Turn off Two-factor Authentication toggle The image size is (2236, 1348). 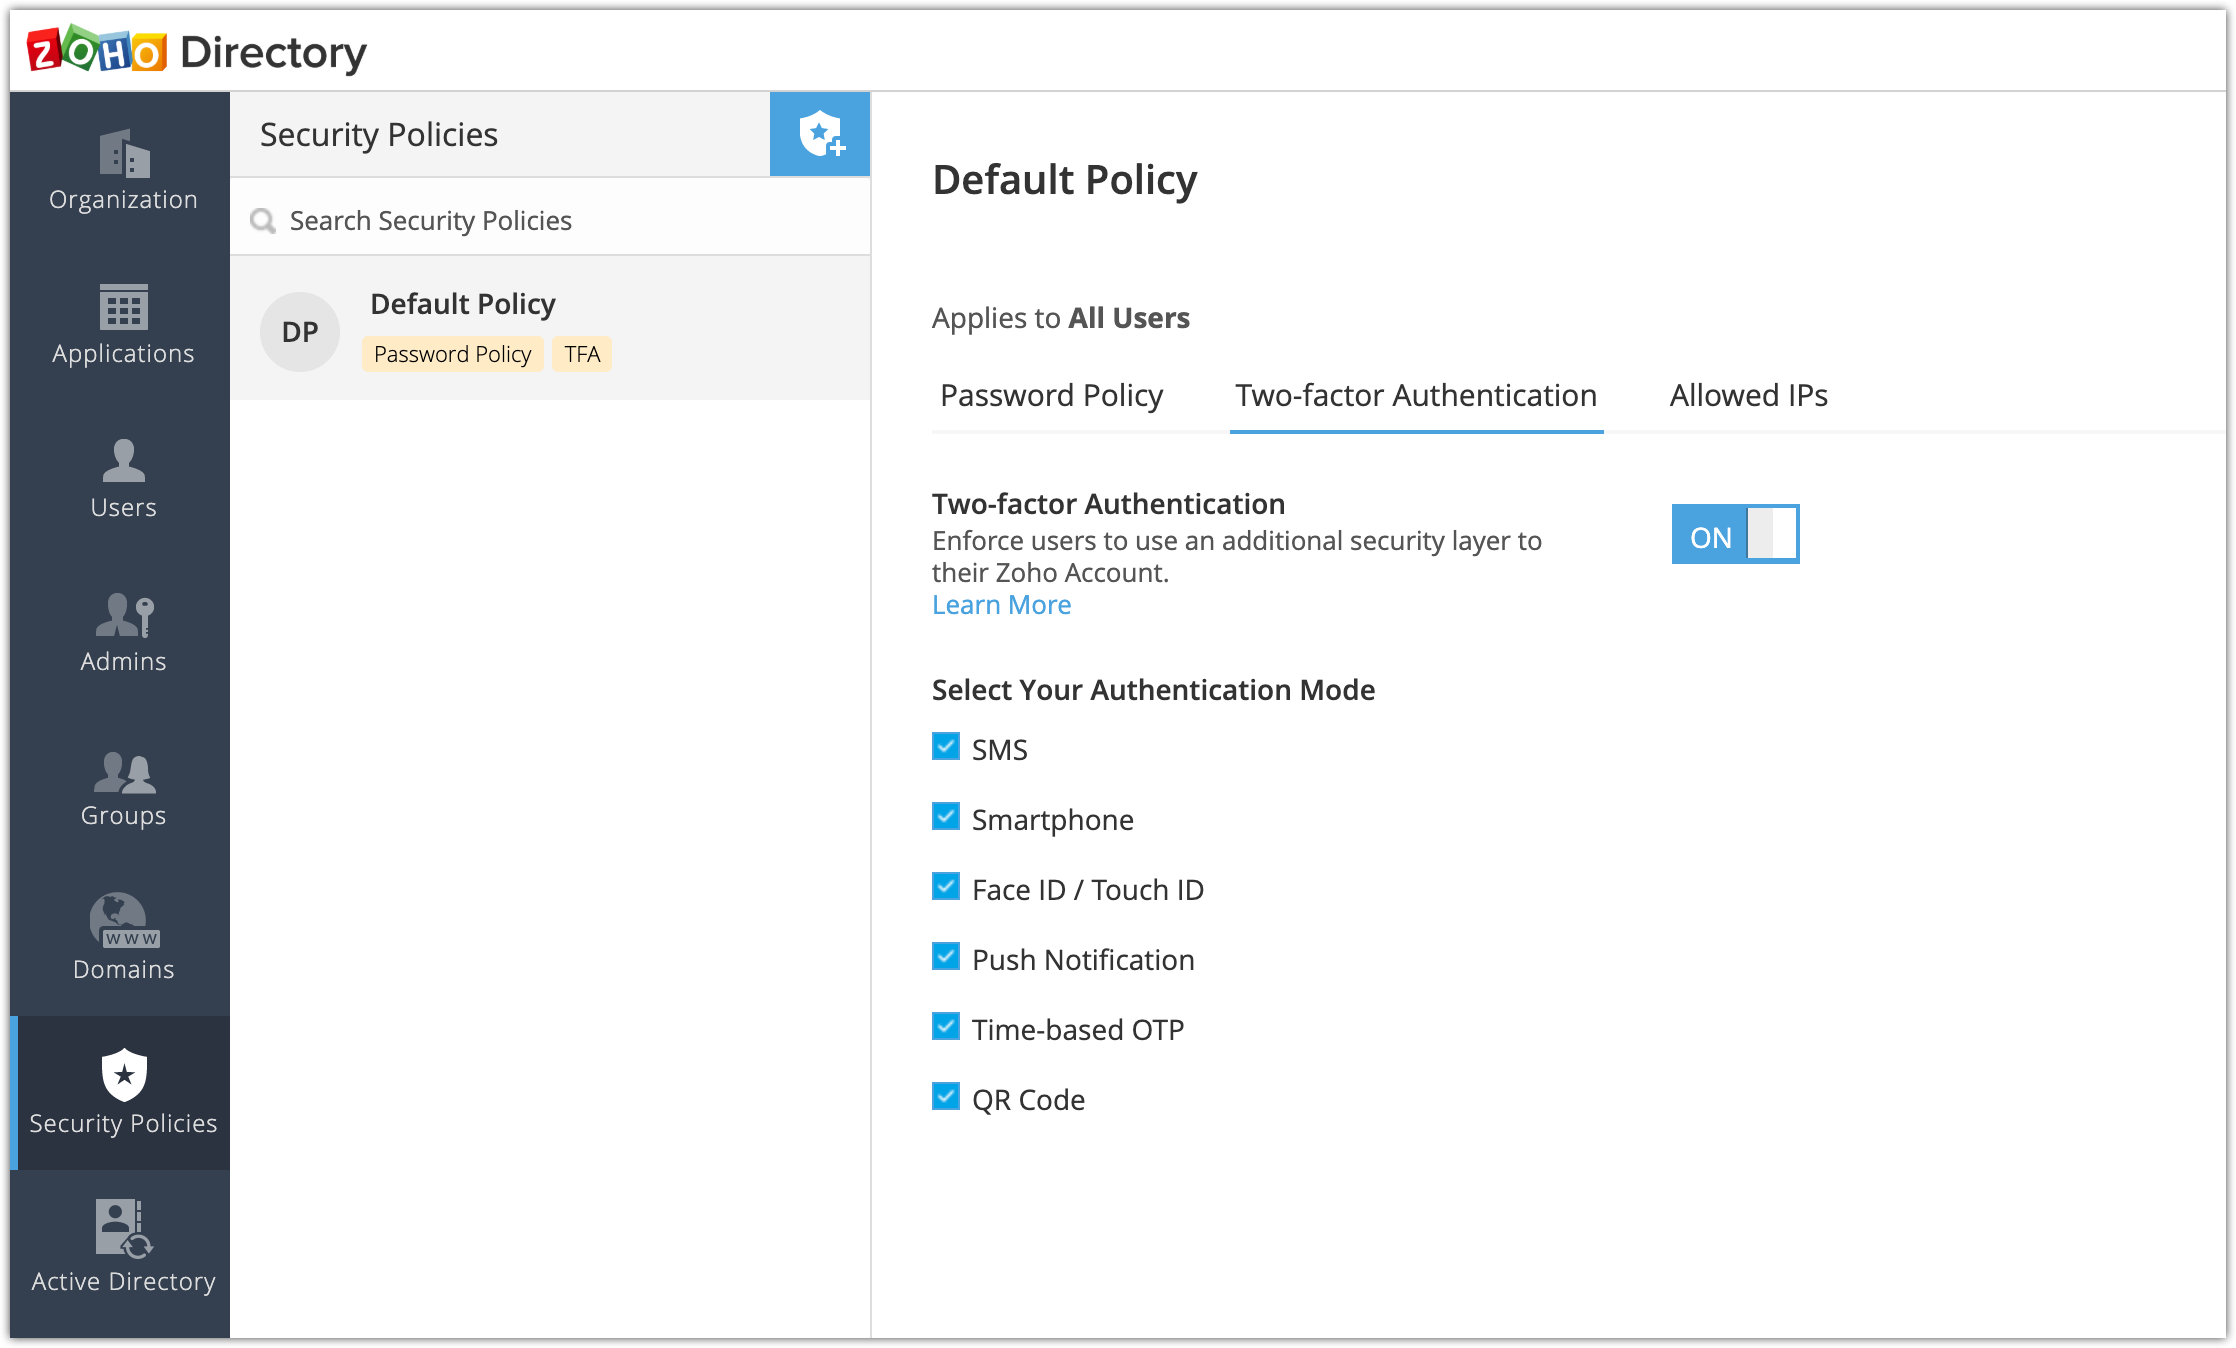[1735, 534]
